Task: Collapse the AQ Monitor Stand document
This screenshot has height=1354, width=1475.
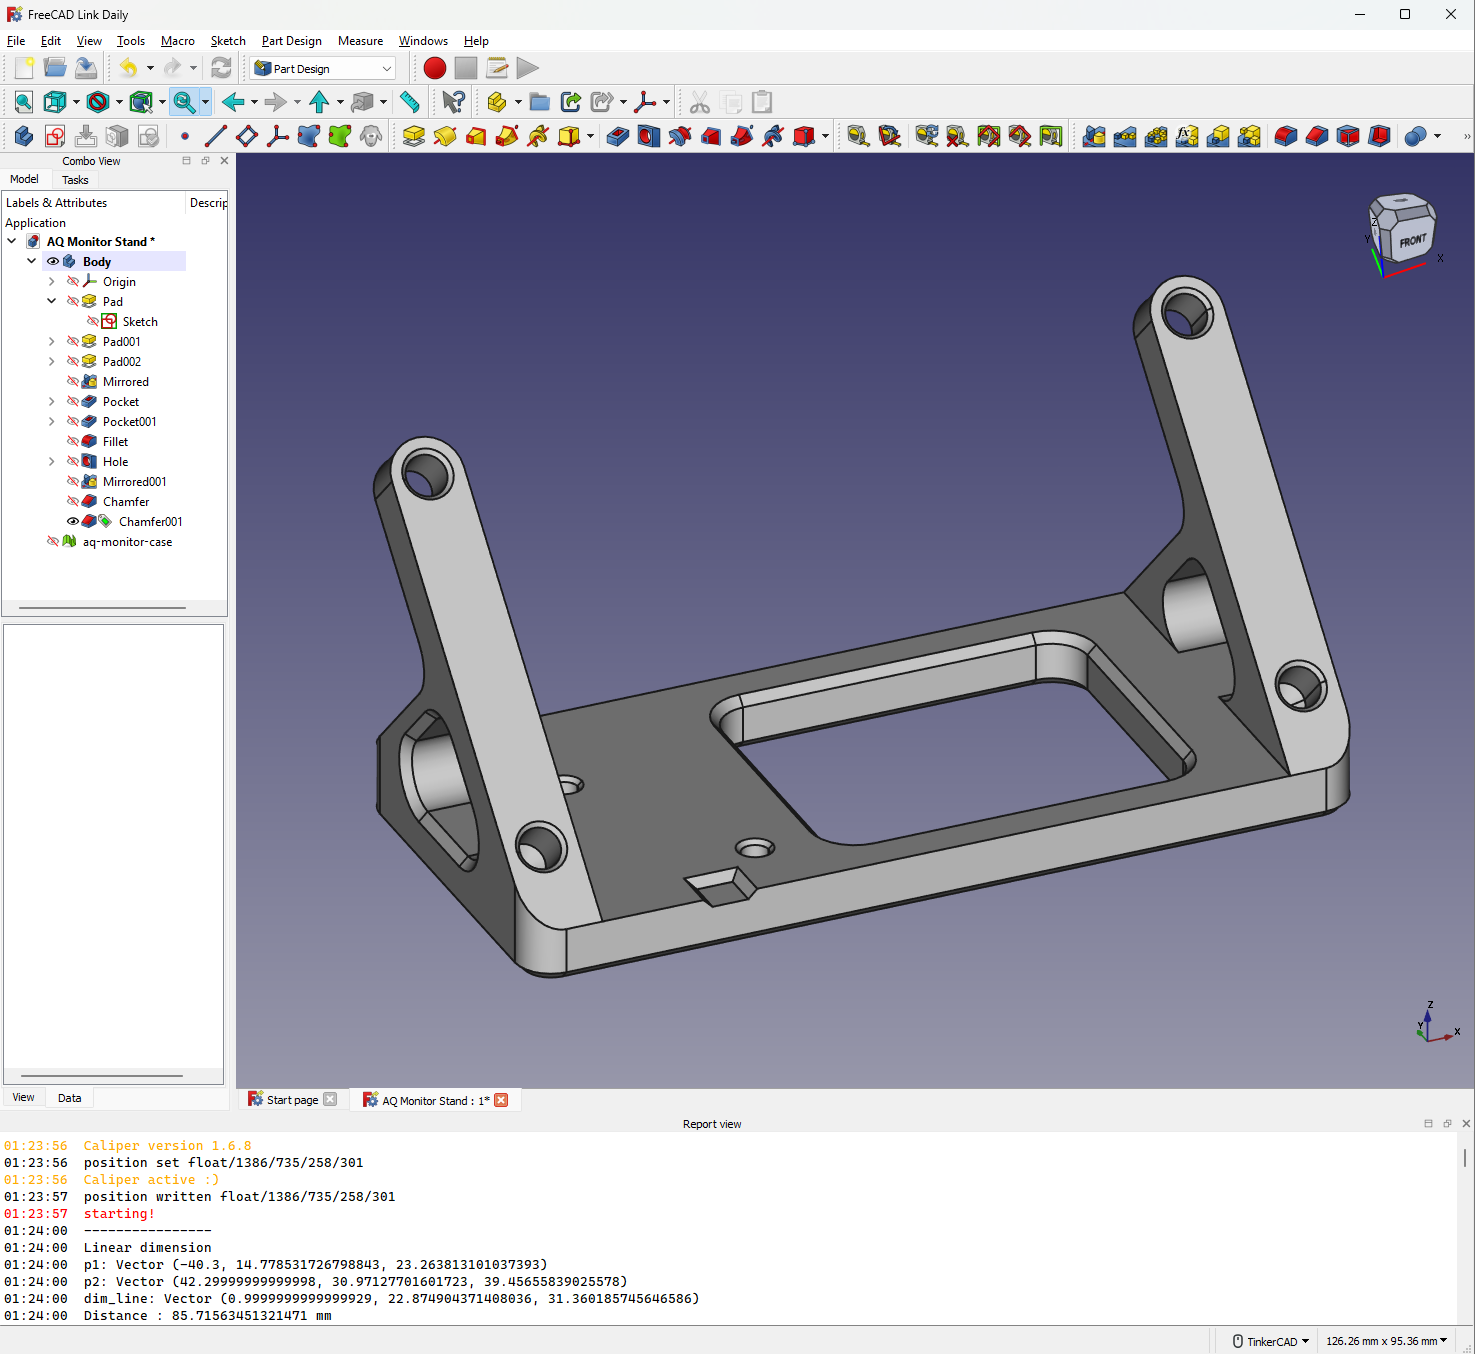Action: 12,241
